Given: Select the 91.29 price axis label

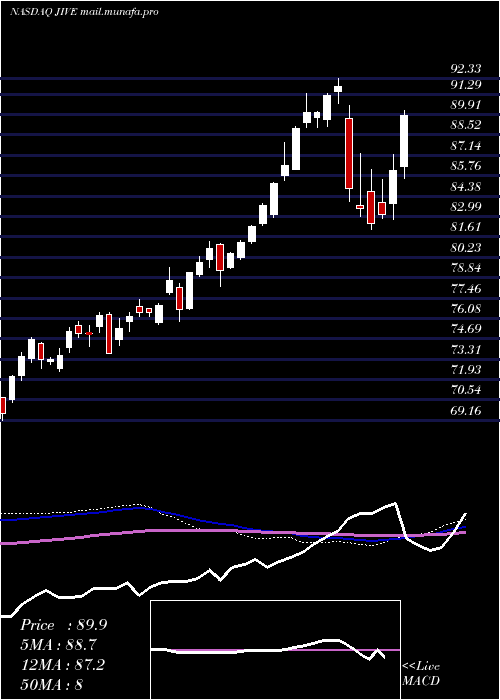Looking at the screenshot, I should [466, 84].
